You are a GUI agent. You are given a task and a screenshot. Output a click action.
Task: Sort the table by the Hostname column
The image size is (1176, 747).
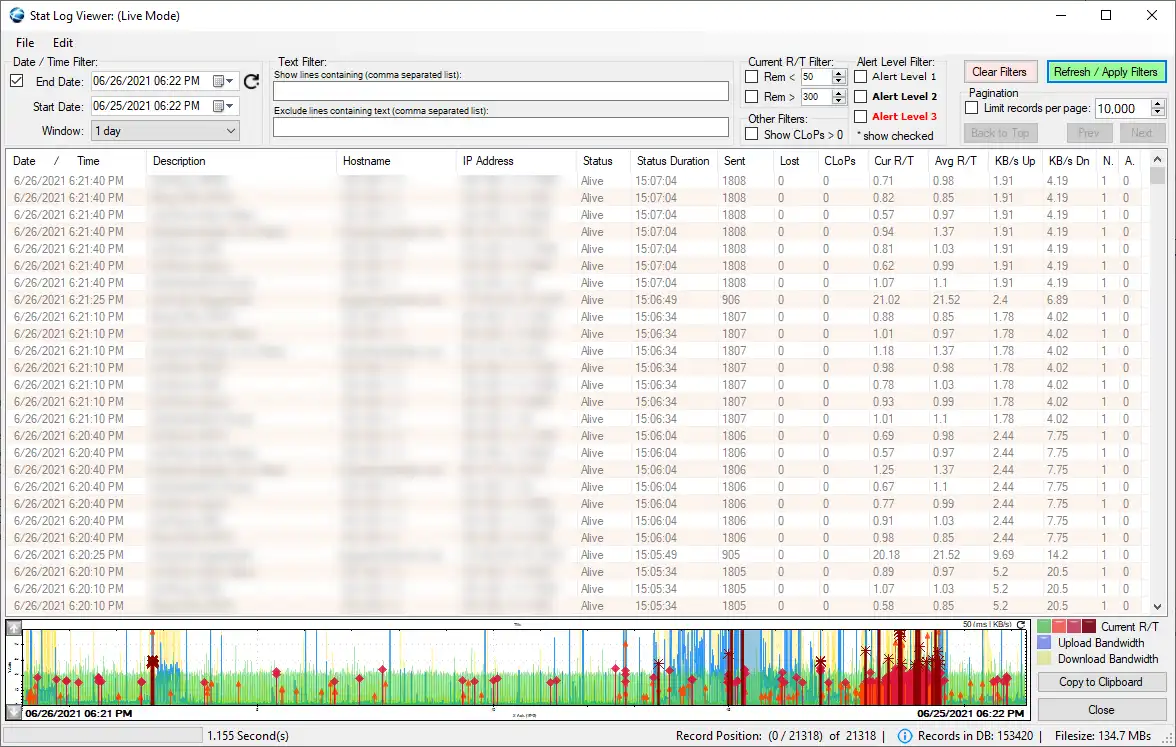click(x=395, y=161)
